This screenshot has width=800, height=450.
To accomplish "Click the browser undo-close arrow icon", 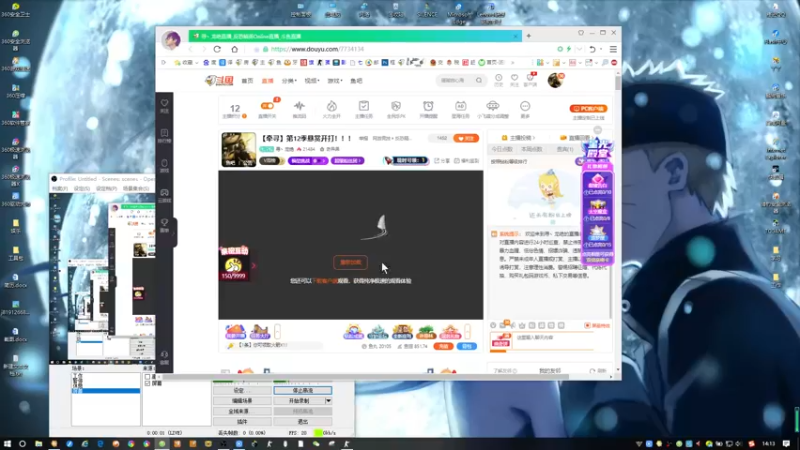I will tap(592, 49).
